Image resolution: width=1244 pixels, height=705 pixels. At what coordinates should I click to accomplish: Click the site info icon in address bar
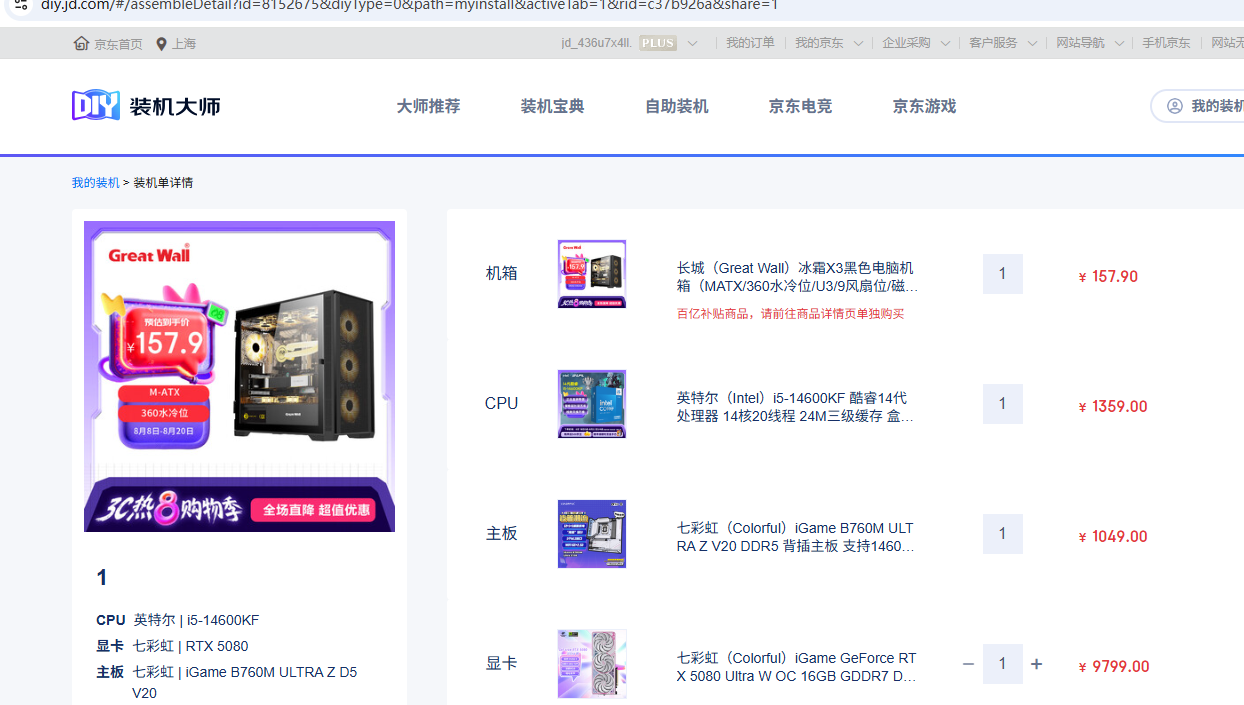[20, 5]
